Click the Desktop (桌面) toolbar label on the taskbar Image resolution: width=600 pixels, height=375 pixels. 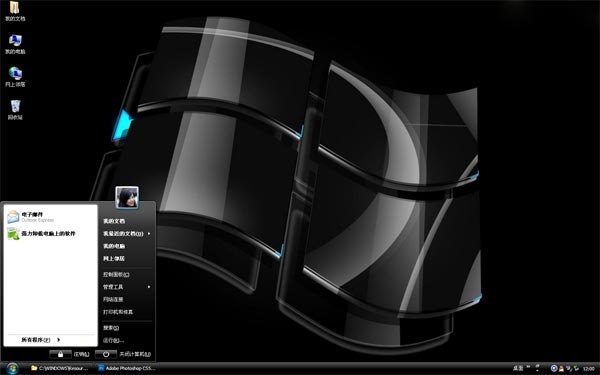pos(518,368)
